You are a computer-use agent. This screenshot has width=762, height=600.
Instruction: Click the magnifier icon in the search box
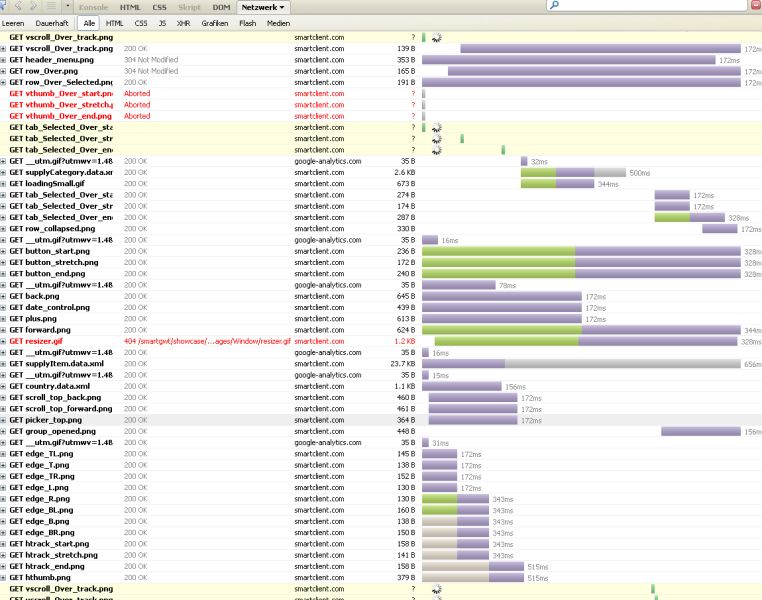553,6
